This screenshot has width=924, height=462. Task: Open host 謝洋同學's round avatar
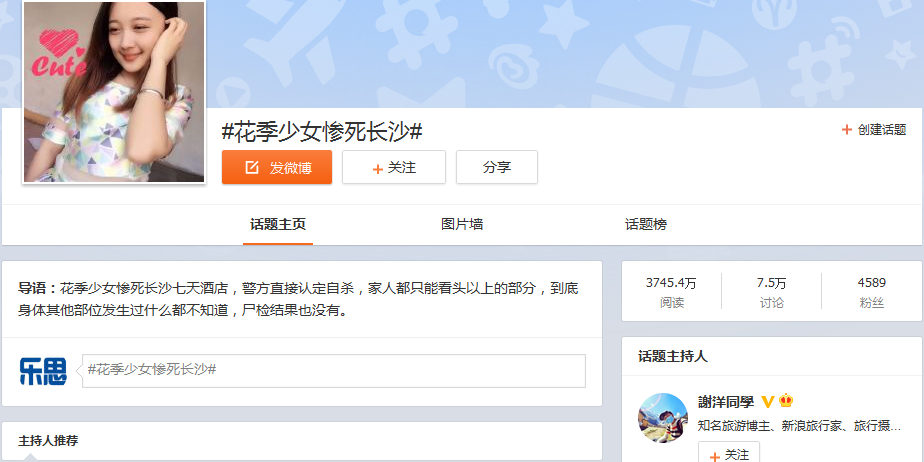pyautogui.click(x=663, y=418)
